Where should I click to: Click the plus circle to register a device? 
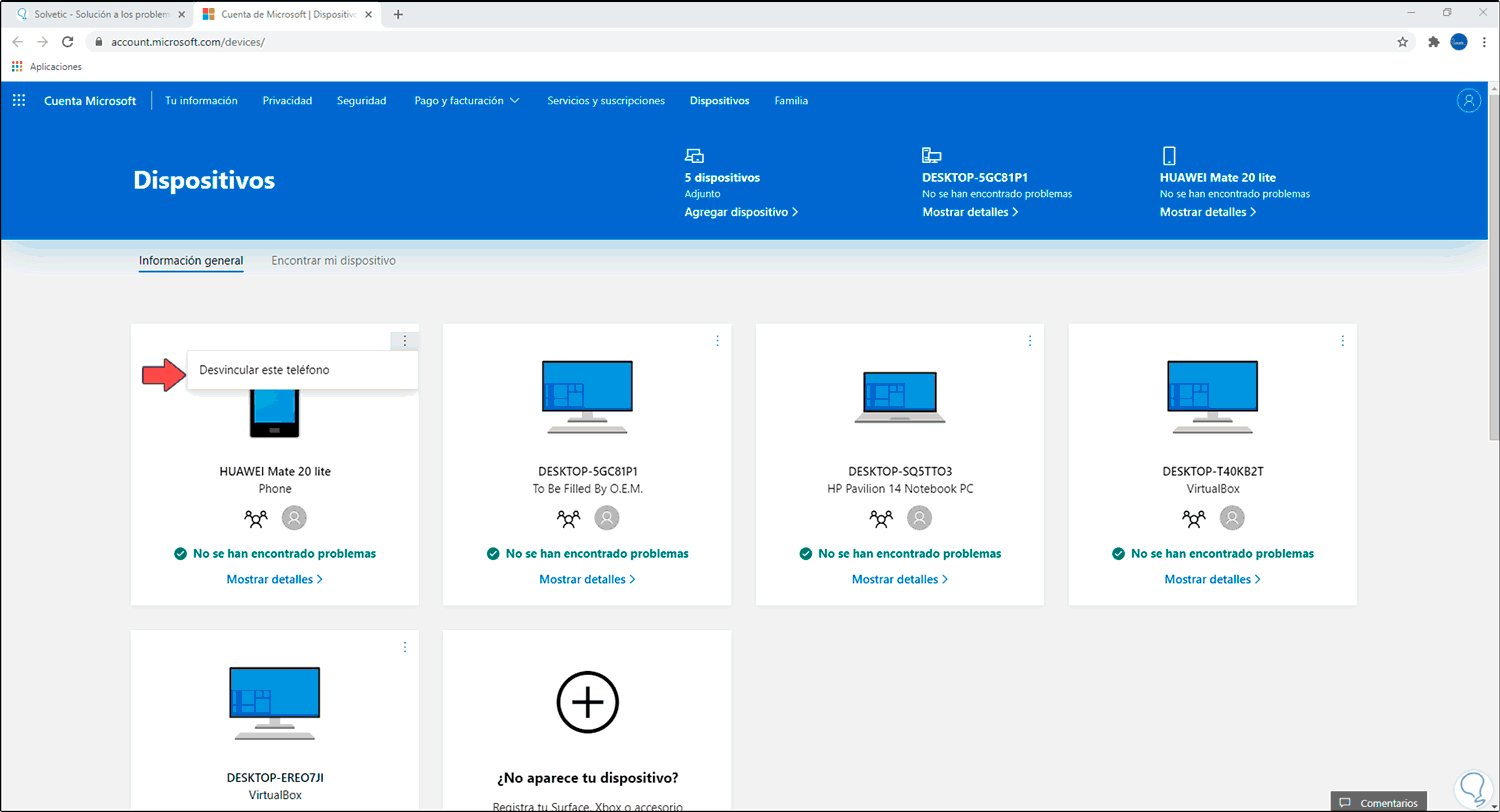click(x=587, y=703)
